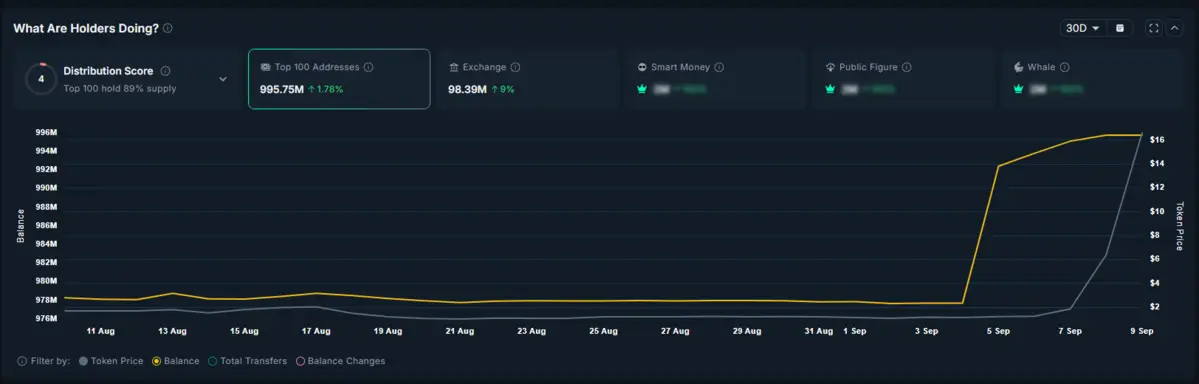This screenshot has width=1199, height=384.
Task: Click the '9%' exchange change indicator
Action: 503,89
